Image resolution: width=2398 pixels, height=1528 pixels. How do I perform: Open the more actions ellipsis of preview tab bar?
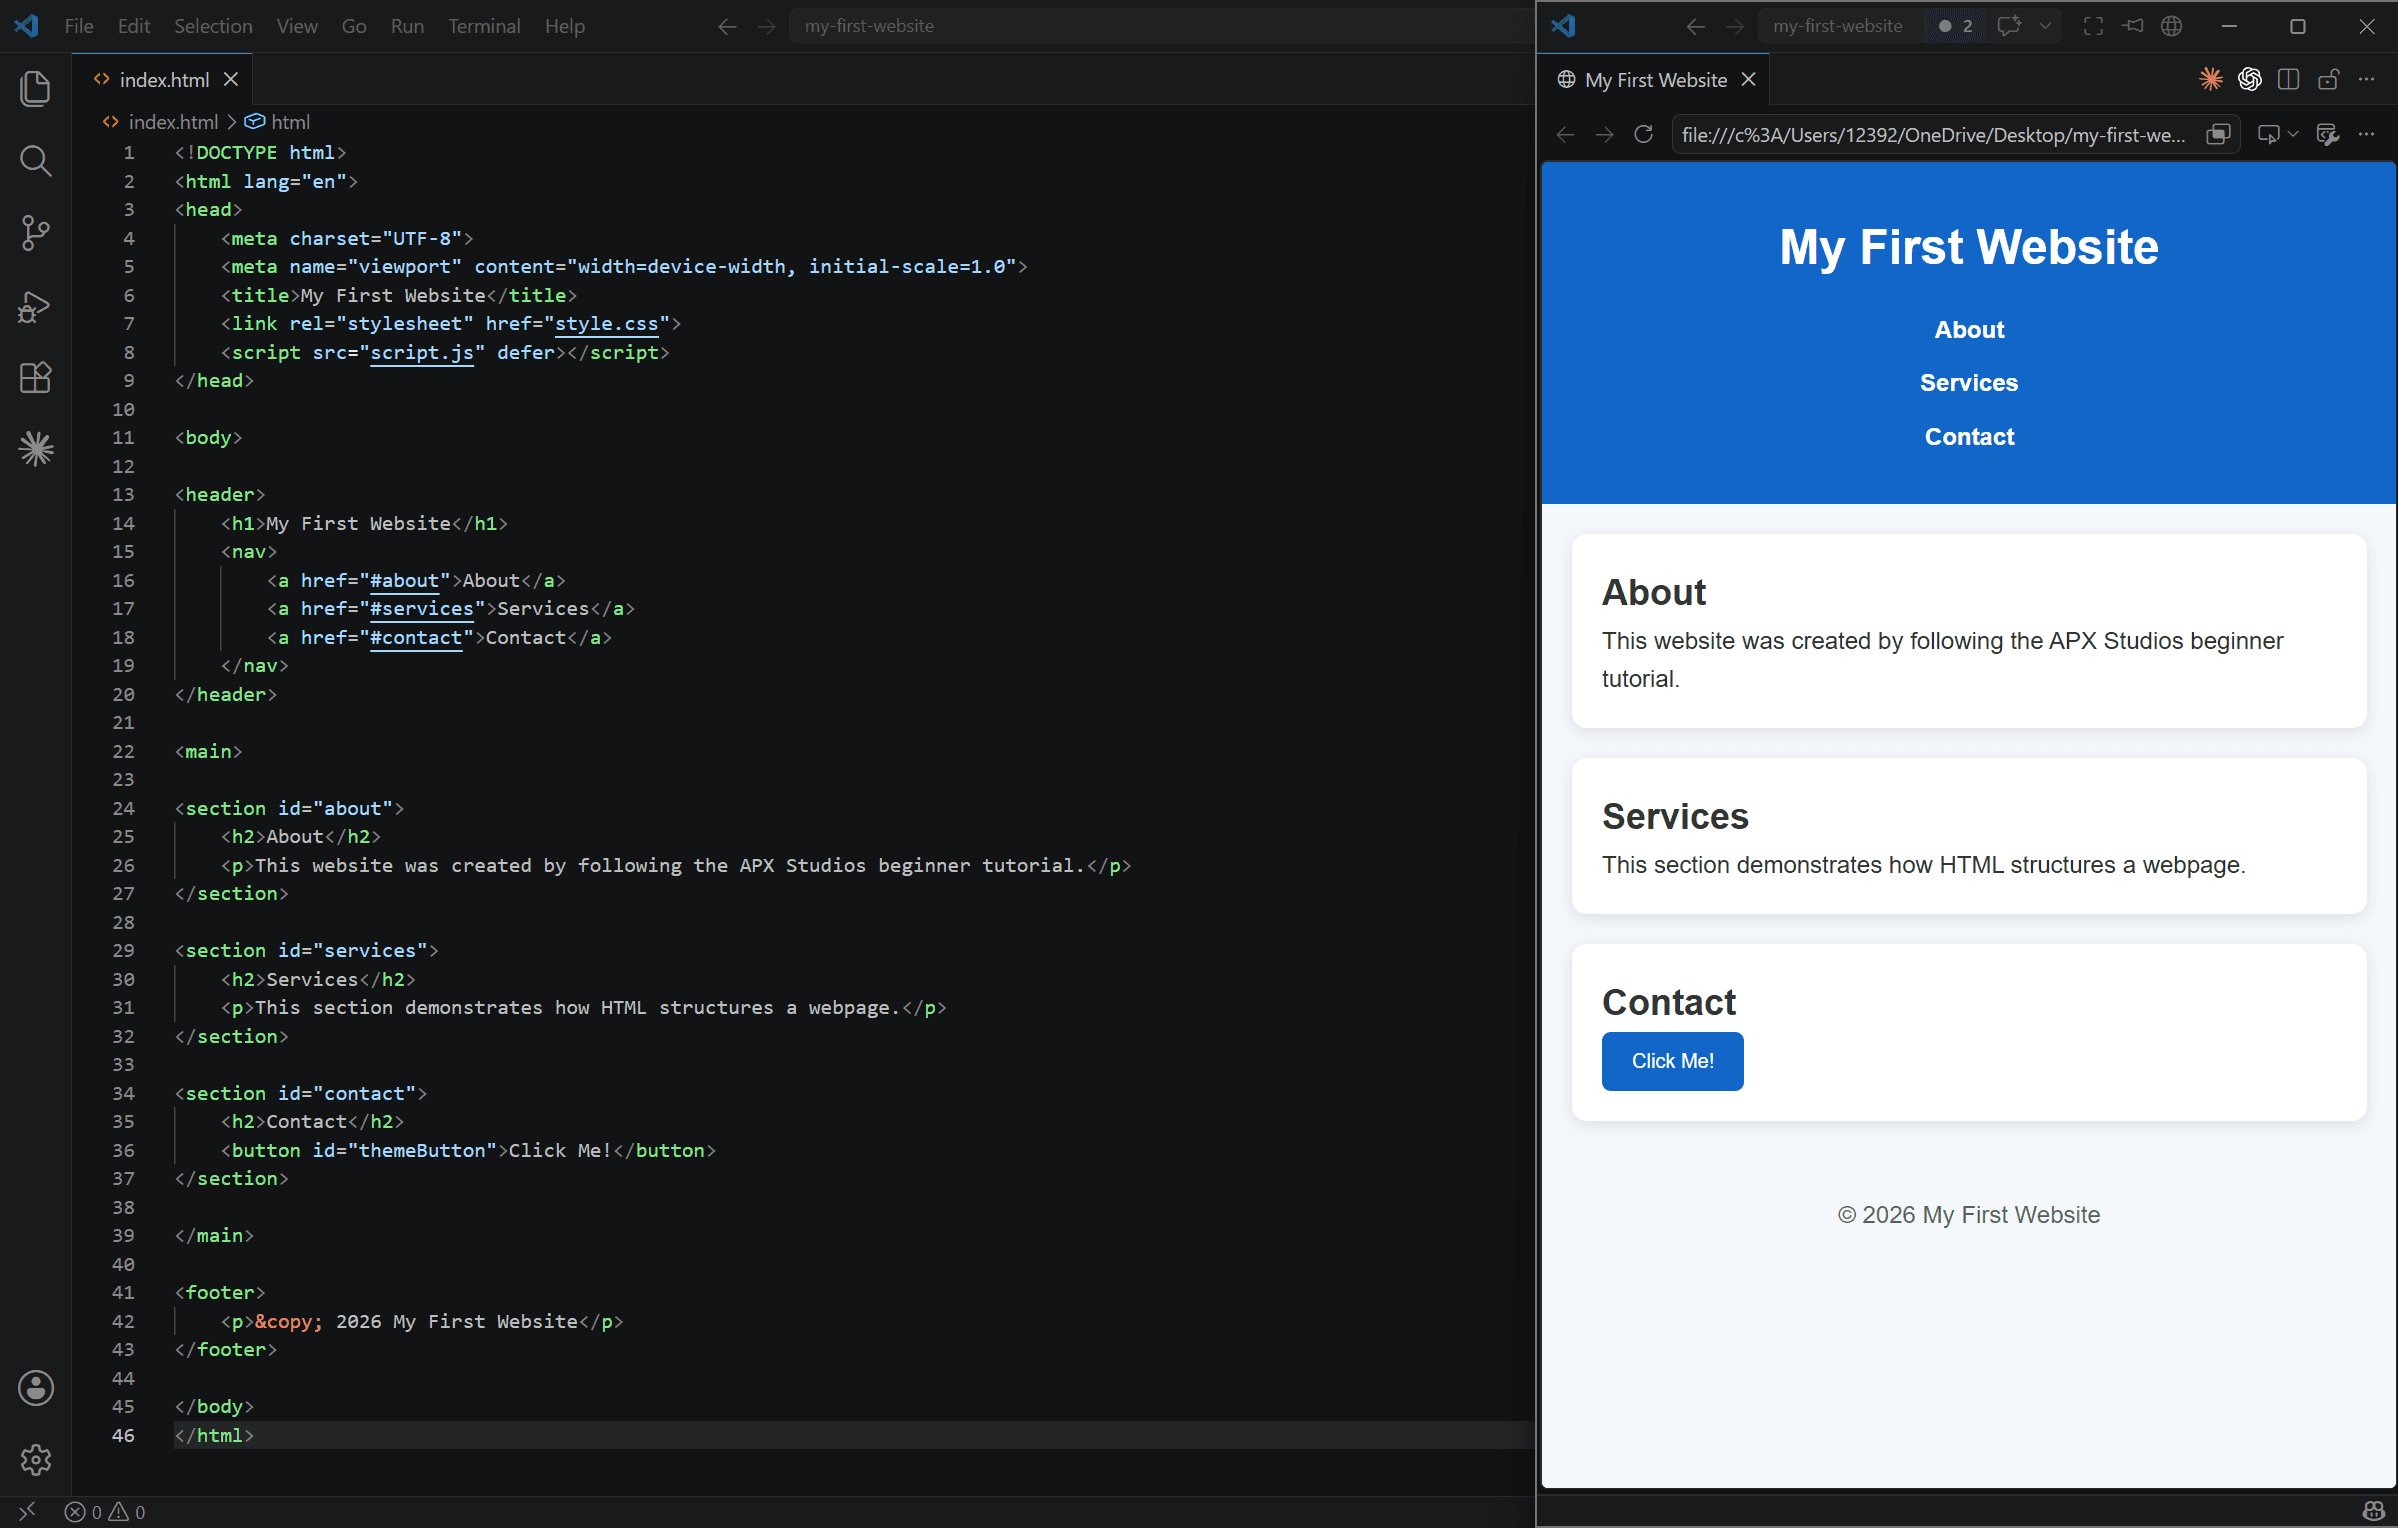[2366, 79]
